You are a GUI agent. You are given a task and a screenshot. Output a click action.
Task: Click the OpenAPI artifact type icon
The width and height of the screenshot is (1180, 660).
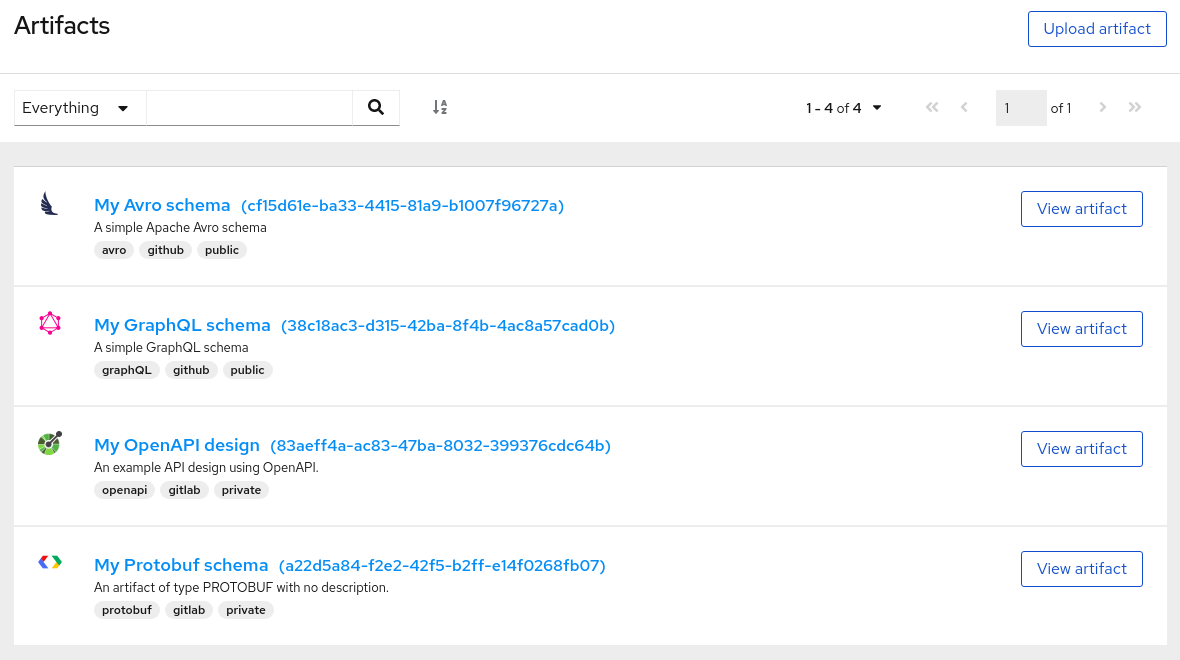point(49,443)
